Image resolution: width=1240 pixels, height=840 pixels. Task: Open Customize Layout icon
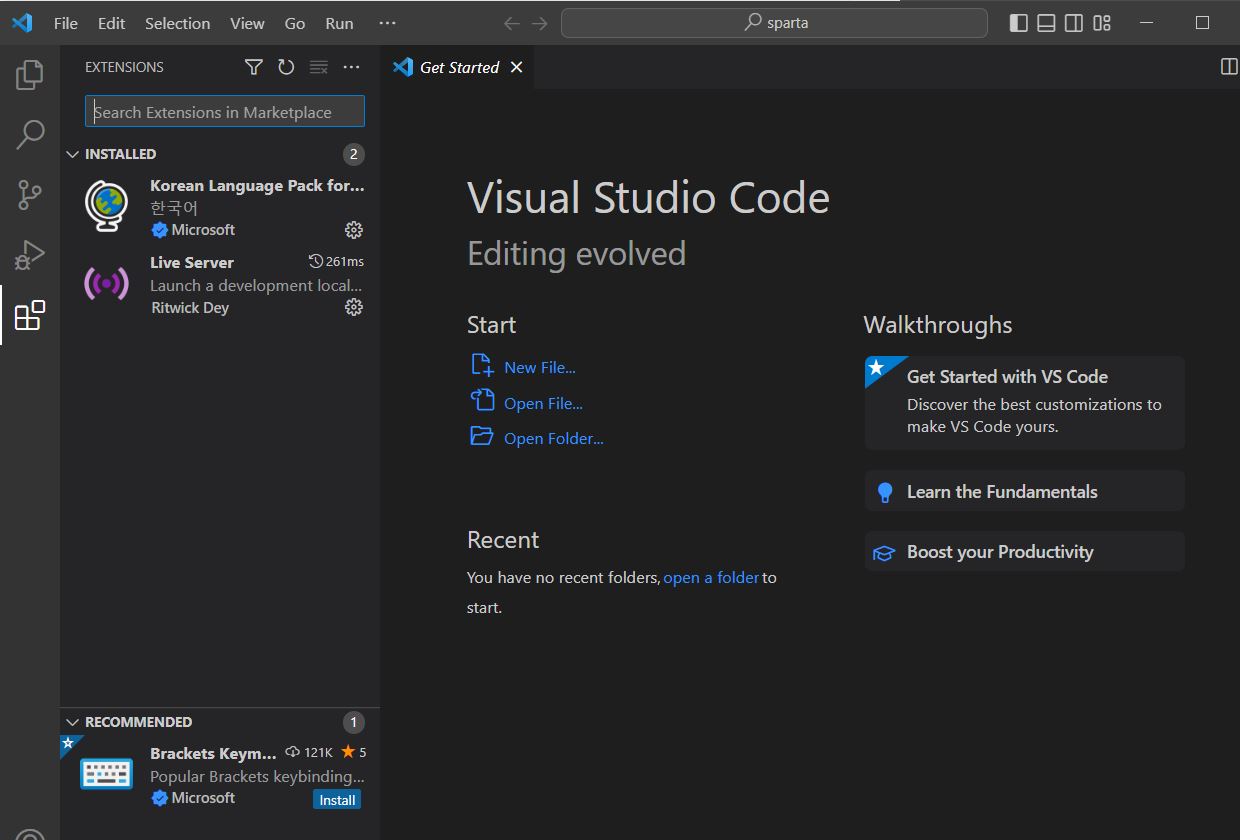pos(1102,23)
